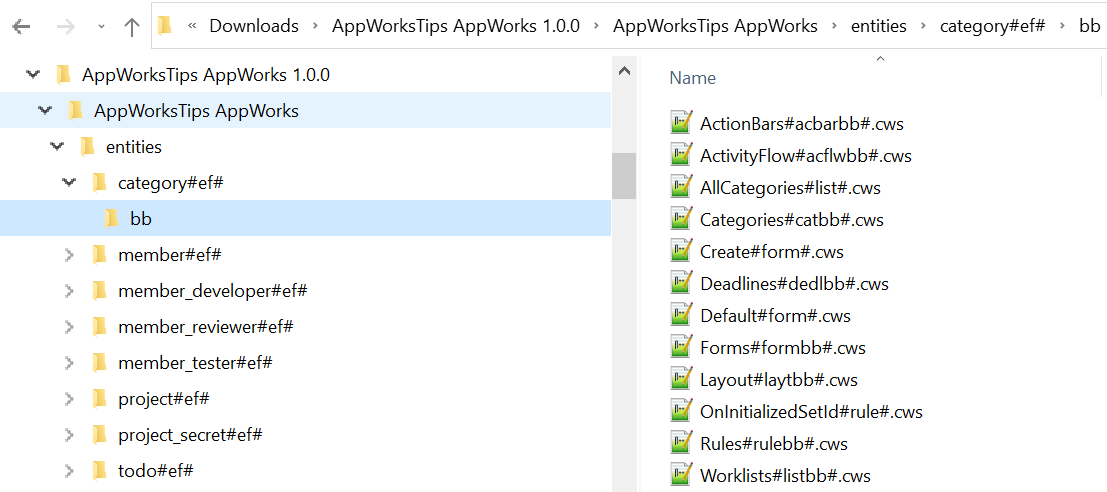
Task: Select the Create#form#.cws file icon
Action: tap(682, 252)
